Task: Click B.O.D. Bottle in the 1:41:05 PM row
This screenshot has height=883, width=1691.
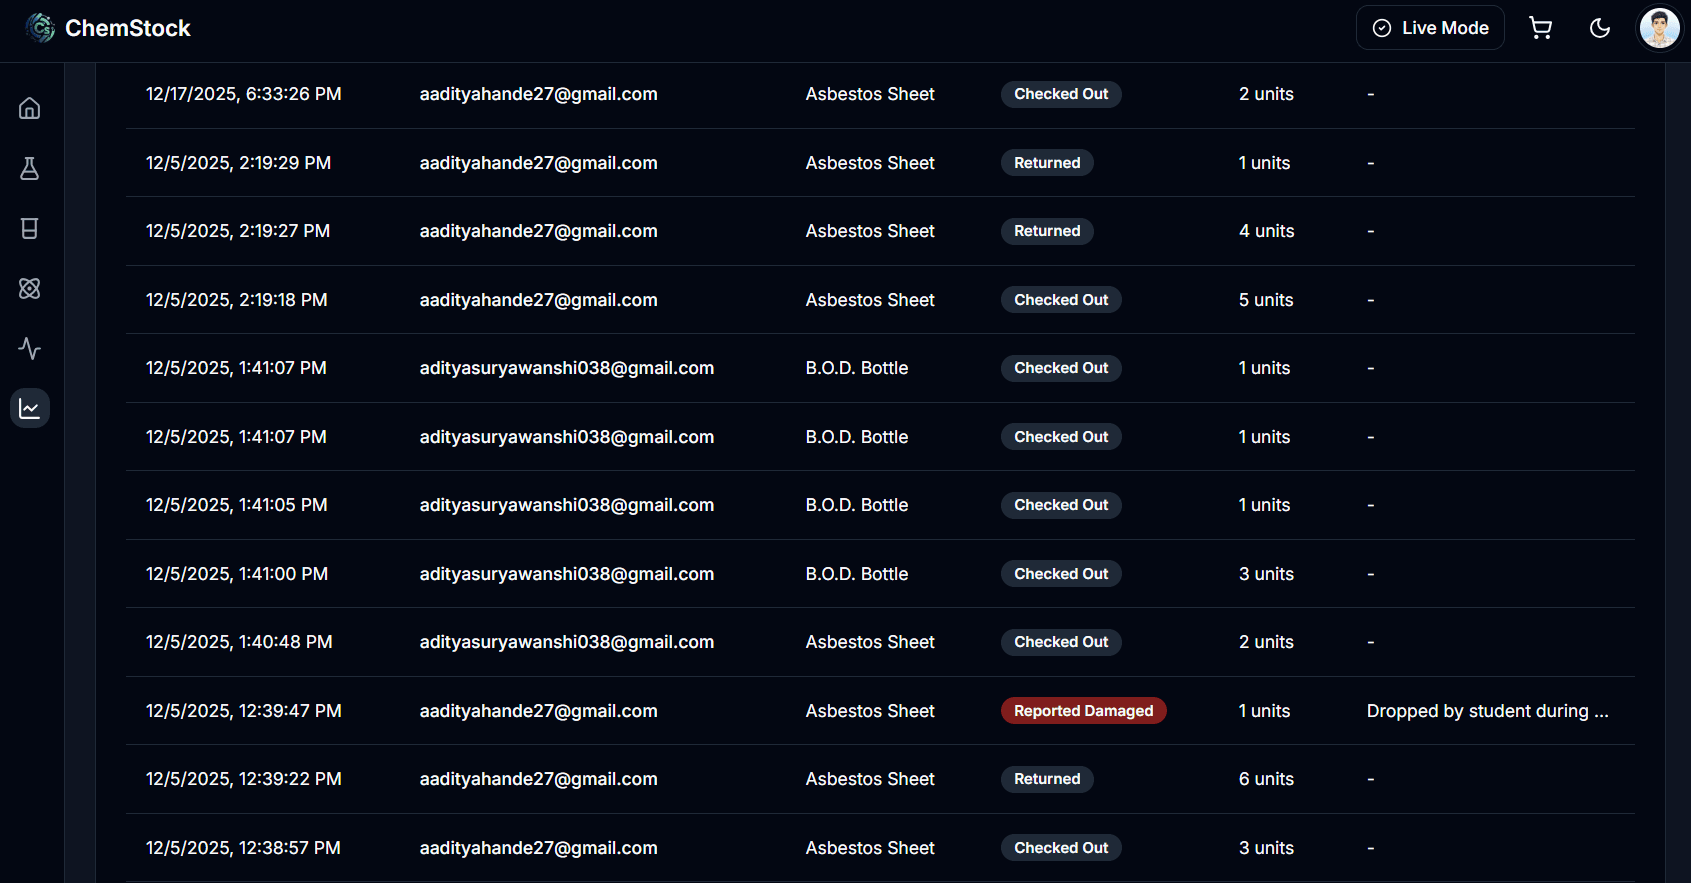Action: click(x=857, y=505)
